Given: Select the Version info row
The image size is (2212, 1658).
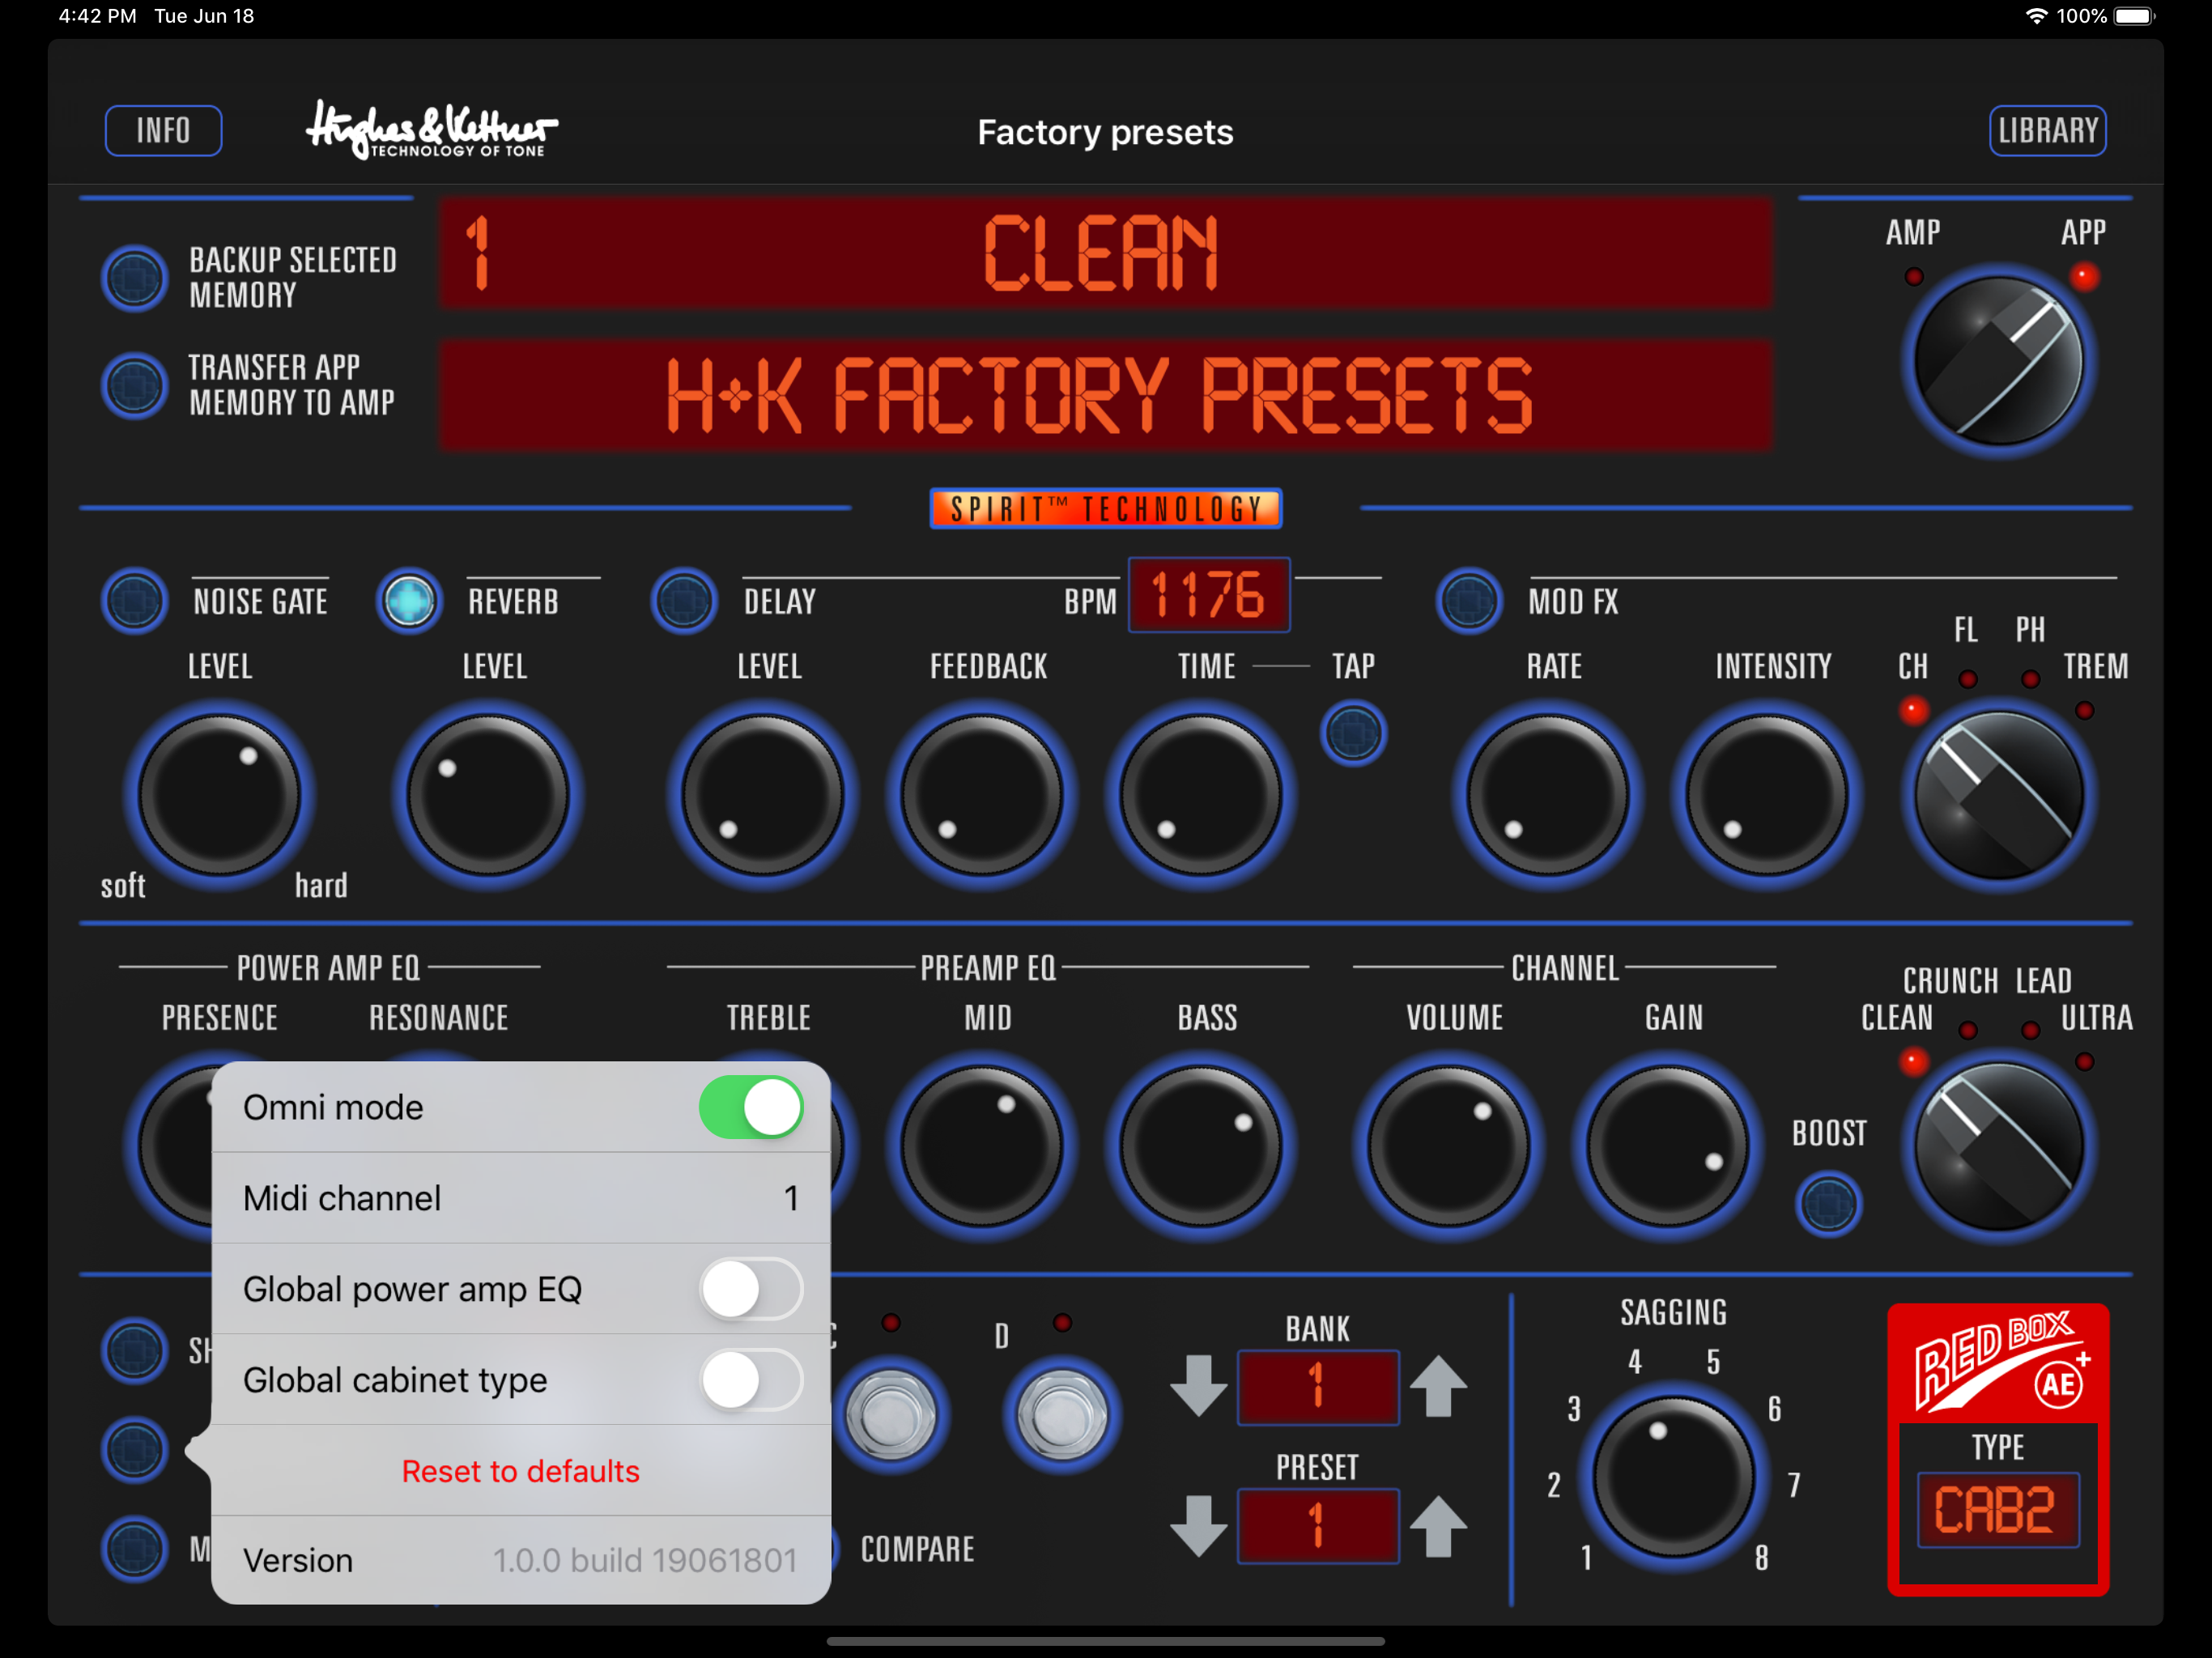Looking at the screenshot, I should [x=521, y=1560].
